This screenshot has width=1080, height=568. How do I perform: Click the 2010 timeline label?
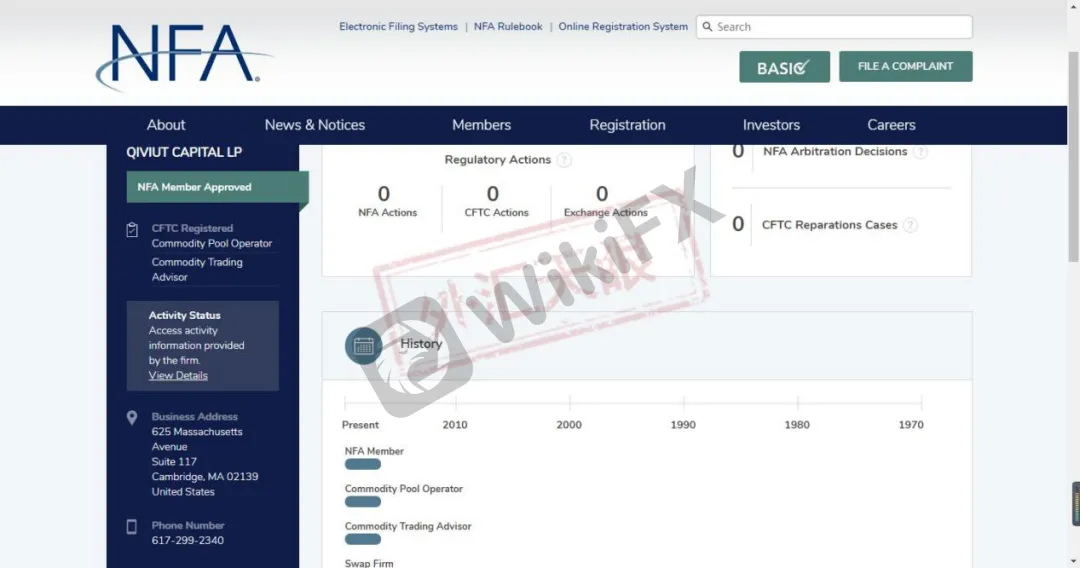pos(455,425)
